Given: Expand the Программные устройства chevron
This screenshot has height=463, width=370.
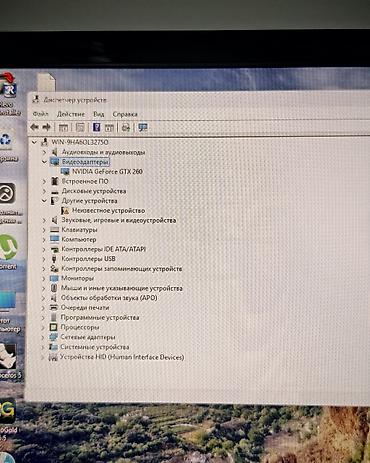Looking at the screenshot, I should [43, 317].
